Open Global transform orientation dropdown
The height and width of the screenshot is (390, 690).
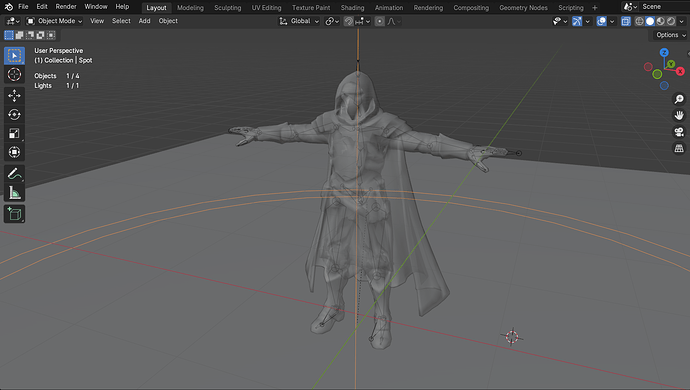point(299,21)
